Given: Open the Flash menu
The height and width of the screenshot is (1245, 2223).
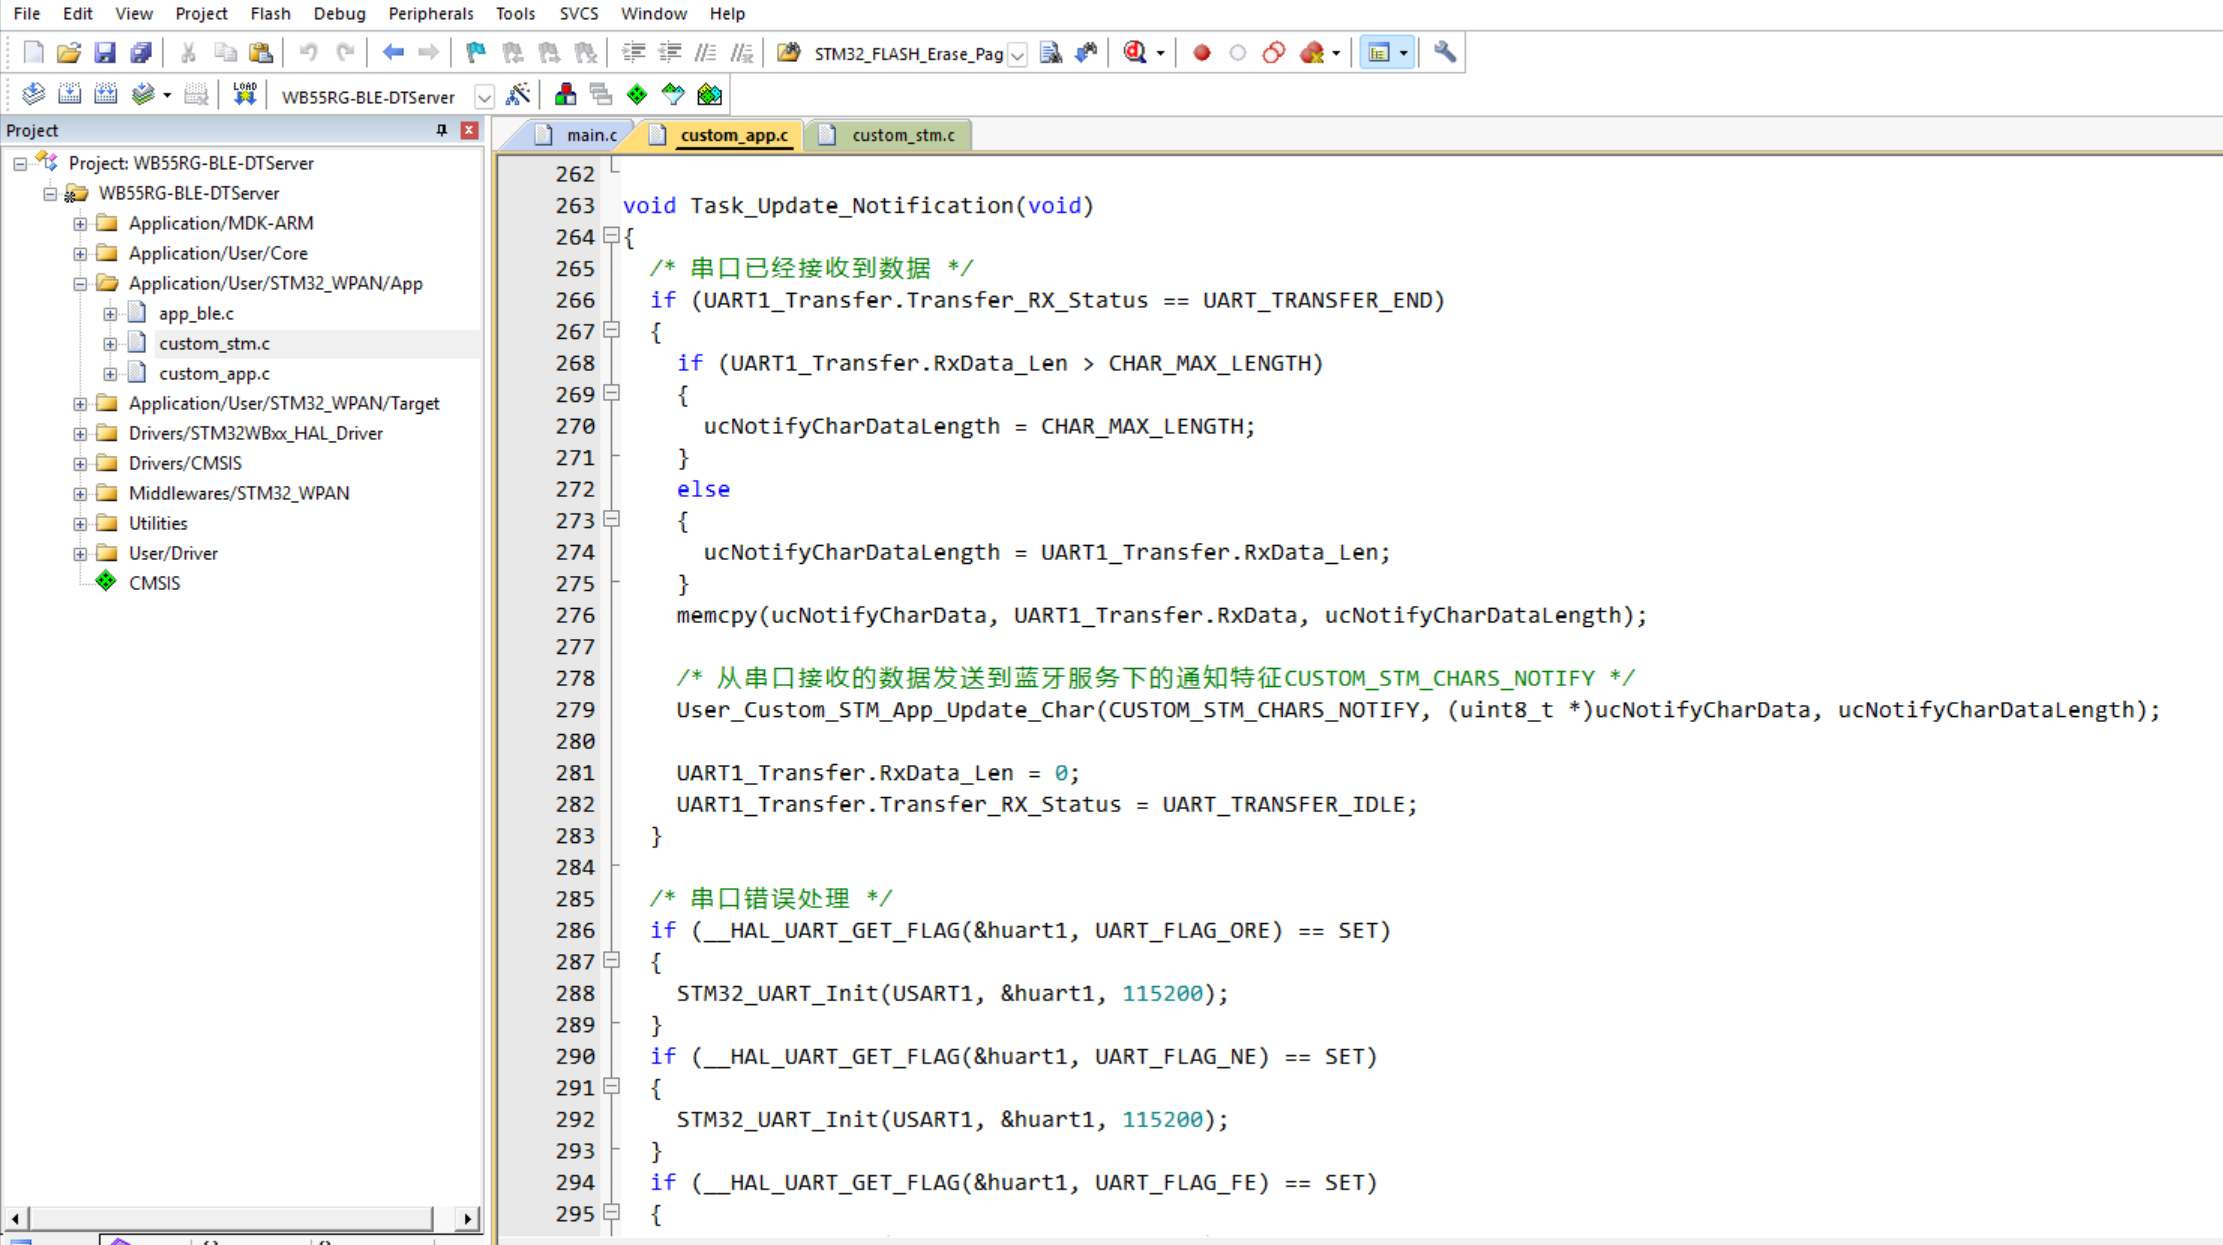Looking at the screenshot, I should click(x=269, y=13).
